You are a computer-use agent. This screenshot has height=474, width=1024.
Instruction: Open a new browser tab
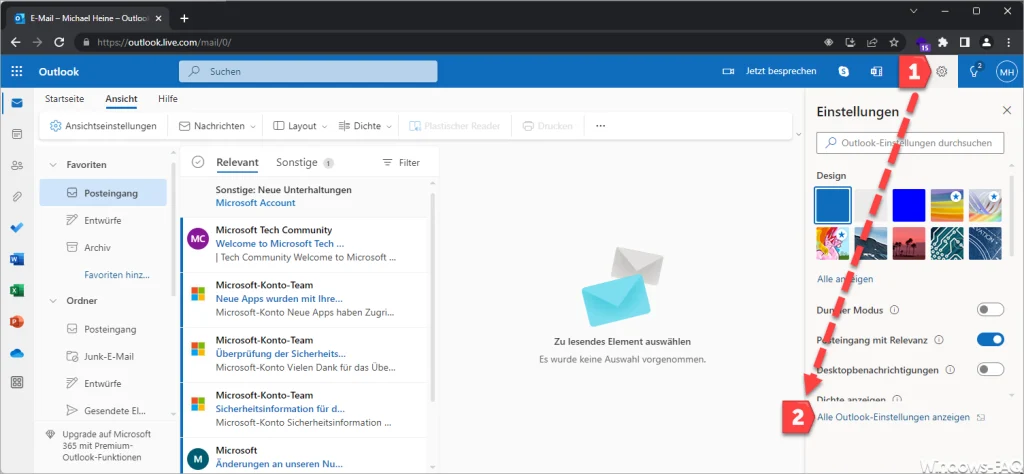tap(184, 18)
